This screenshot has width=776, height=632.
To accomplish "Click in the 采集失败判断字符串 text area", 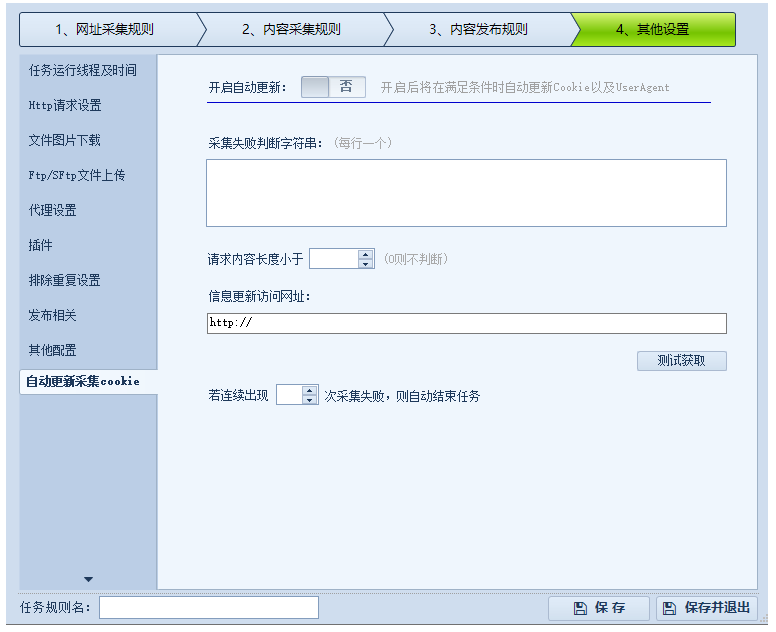I will click(466, 192).
